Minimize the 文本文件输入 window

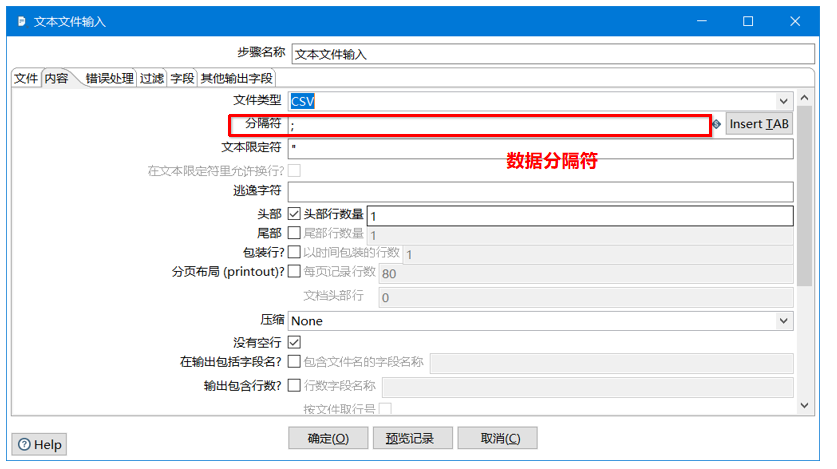[701, 21]
